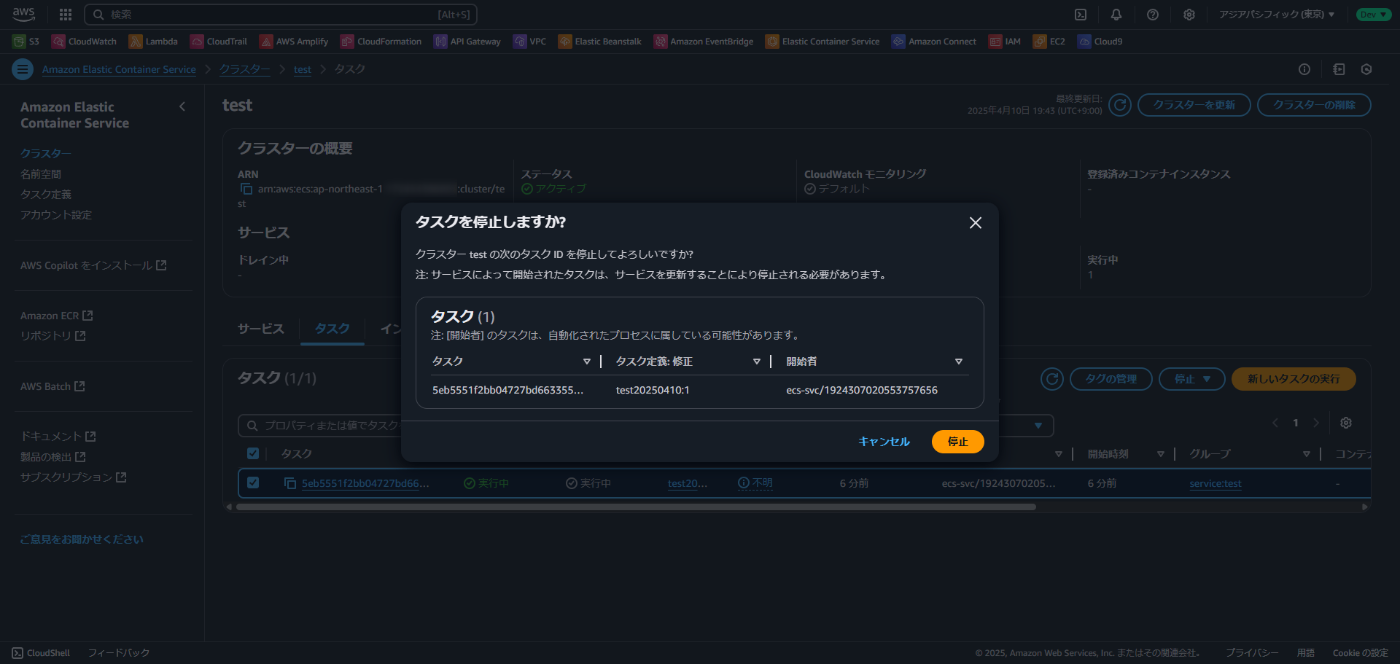
Task: Open Amazon Connect shortcut
Action: [x=935, y=41]
